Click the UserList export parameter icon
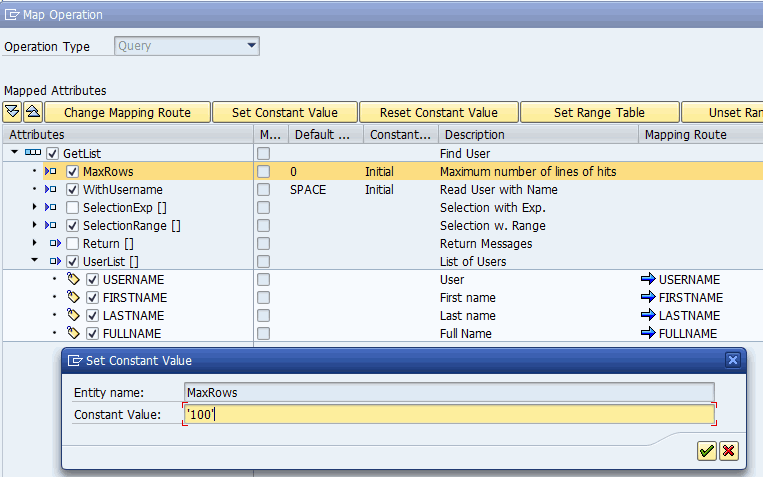763x477 pixels. [55, 261]
